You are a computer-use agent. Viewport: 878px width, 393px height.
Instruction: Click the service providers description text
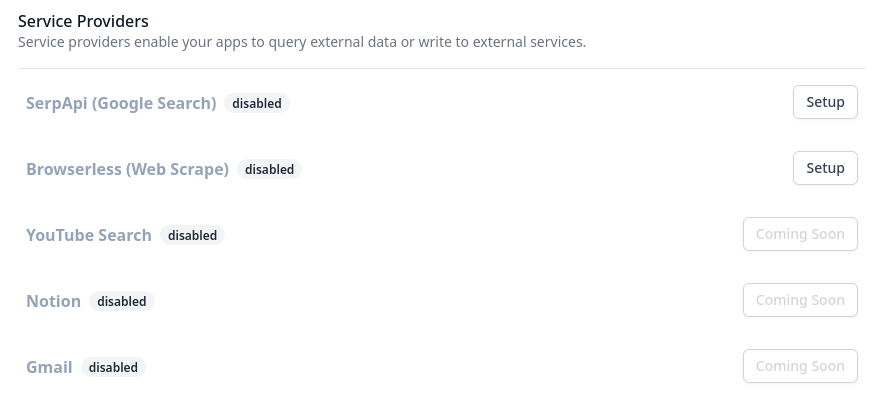[x=302, y=42]
